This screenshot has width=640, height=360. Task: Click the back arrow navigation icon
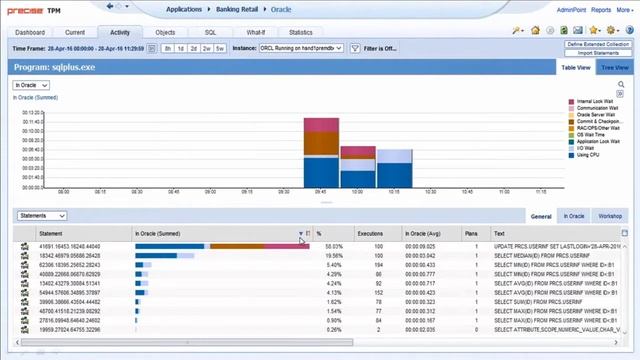pyautogui.click(x=110, y=6)
